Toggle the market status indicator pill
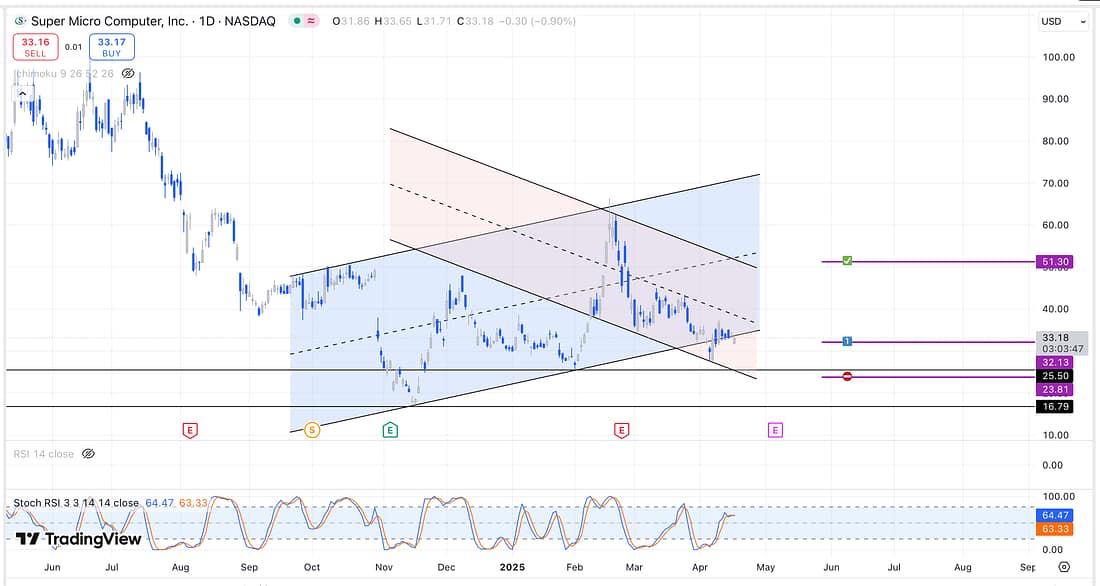1100x586 pixels. click(305, 21)
